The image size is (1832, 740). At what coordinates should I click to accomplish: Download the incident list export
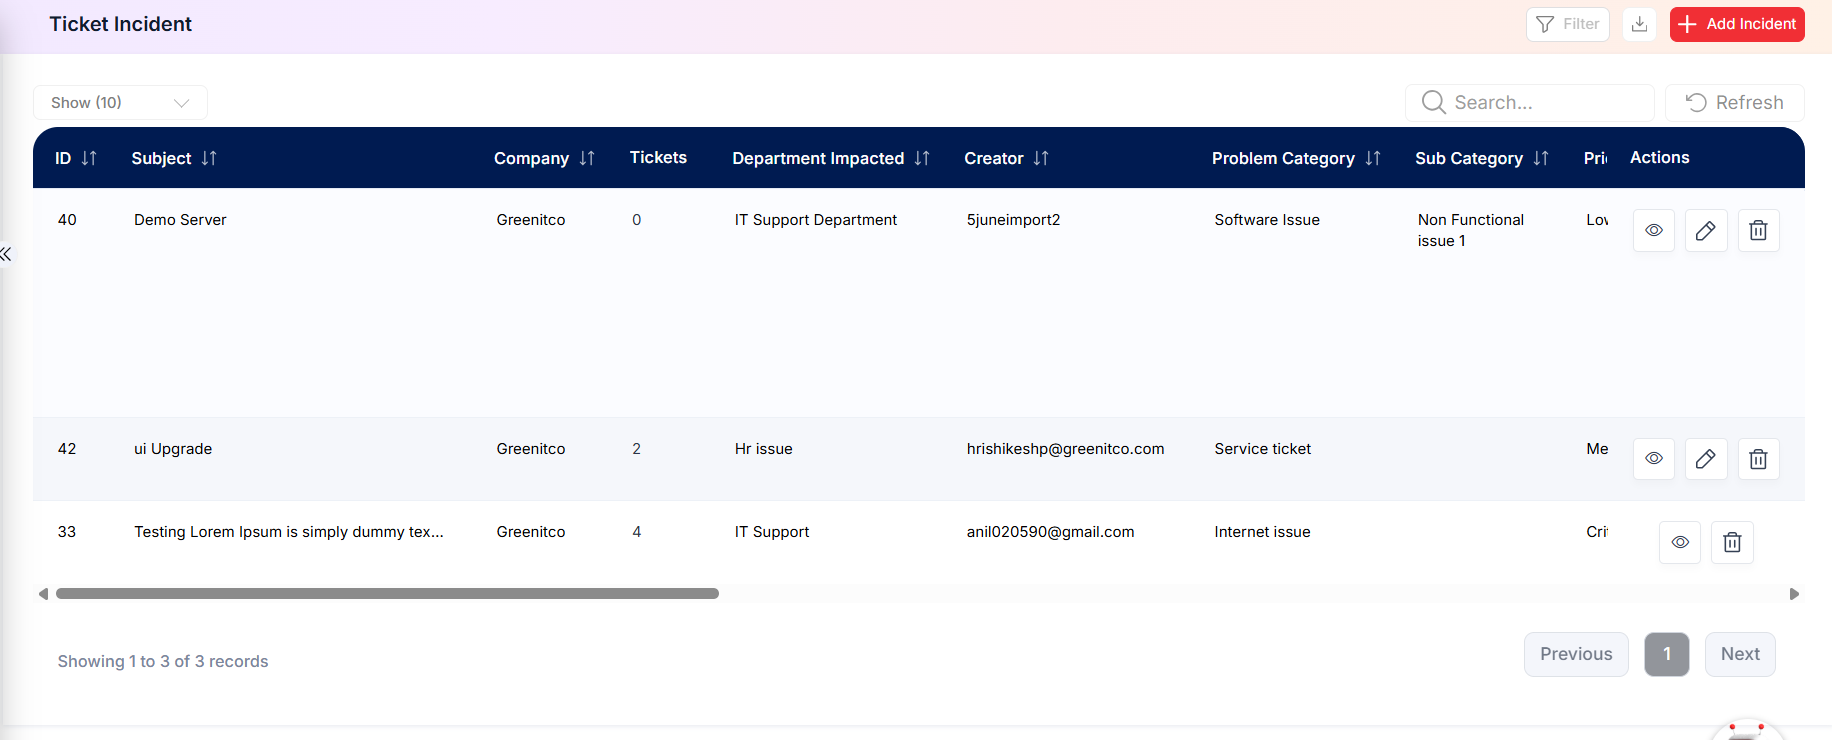(x=1639, y=24)
